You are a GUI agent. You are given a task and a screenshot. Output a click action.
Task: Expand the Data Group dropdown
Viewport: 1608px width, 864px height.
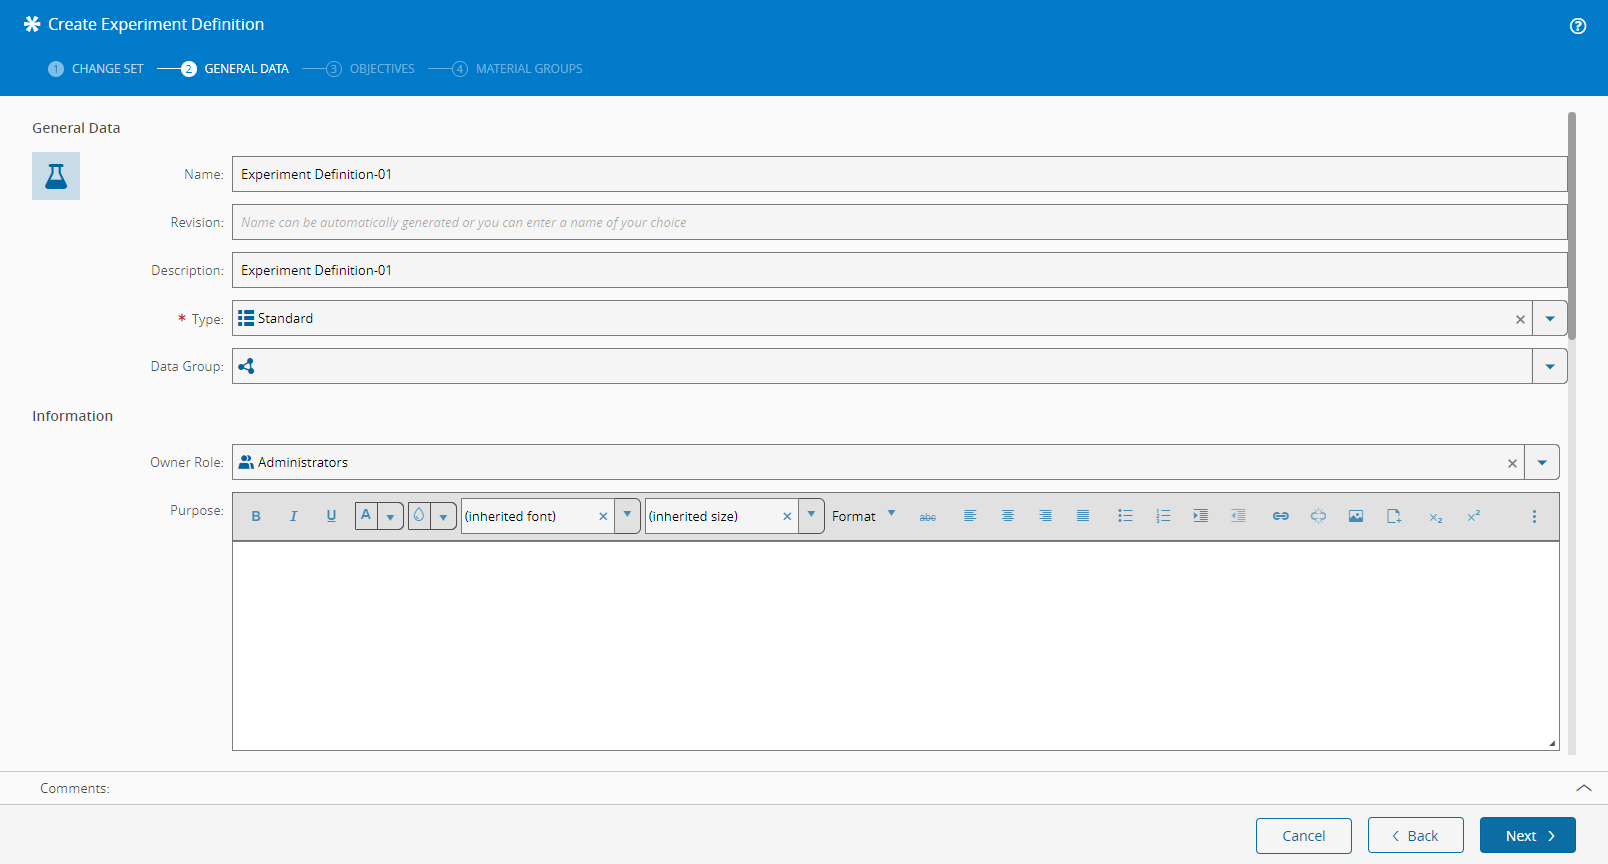(x=1550, y=367)
